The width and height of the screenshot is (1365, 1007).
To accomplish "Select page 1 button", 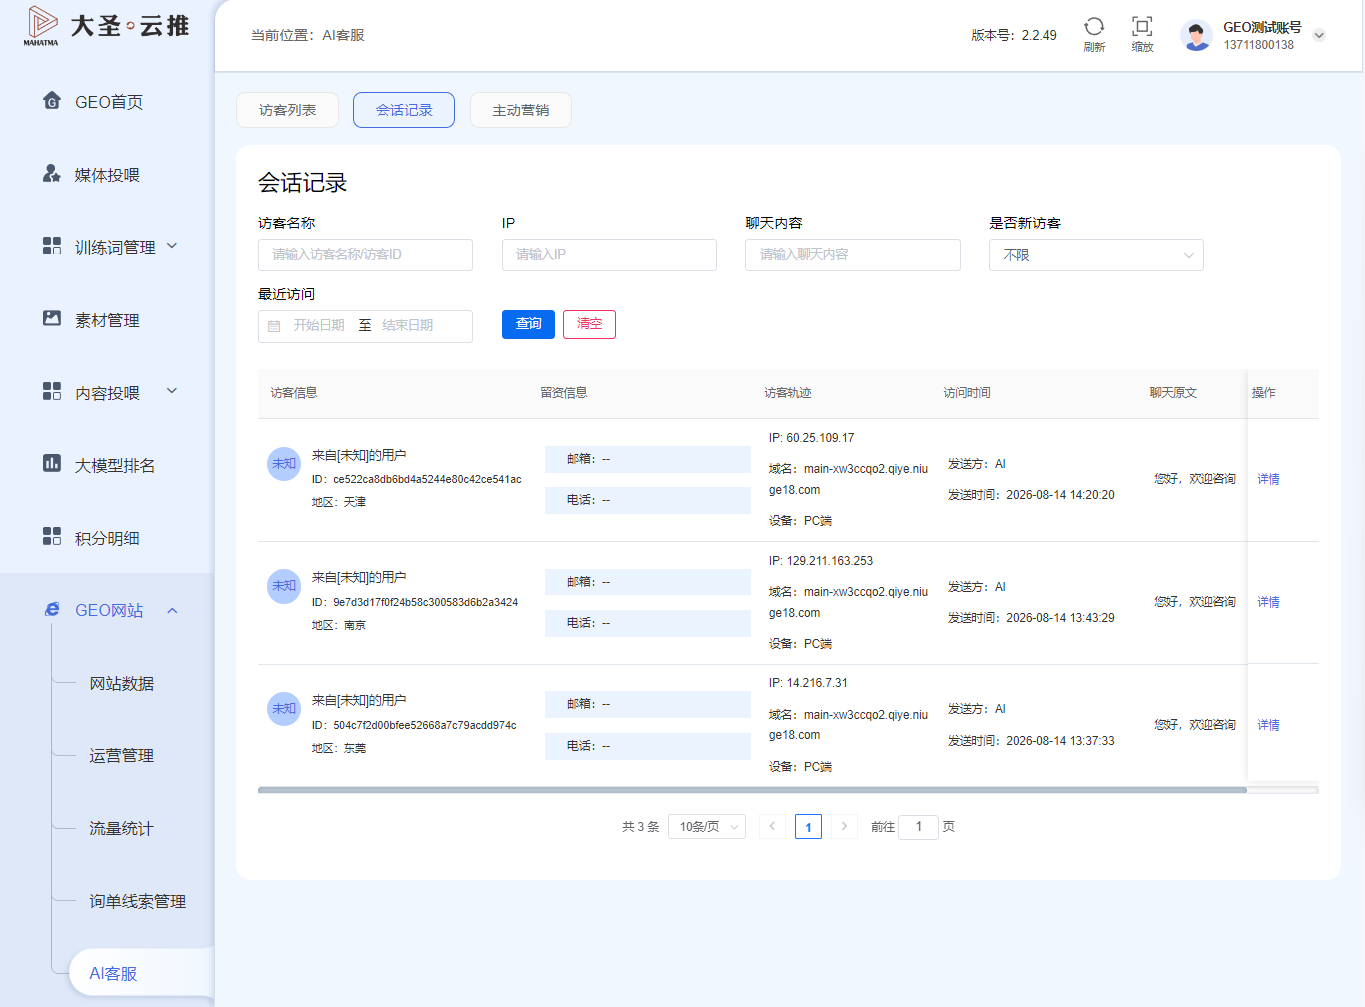I will pyautogui.click(x=808, y=826).
